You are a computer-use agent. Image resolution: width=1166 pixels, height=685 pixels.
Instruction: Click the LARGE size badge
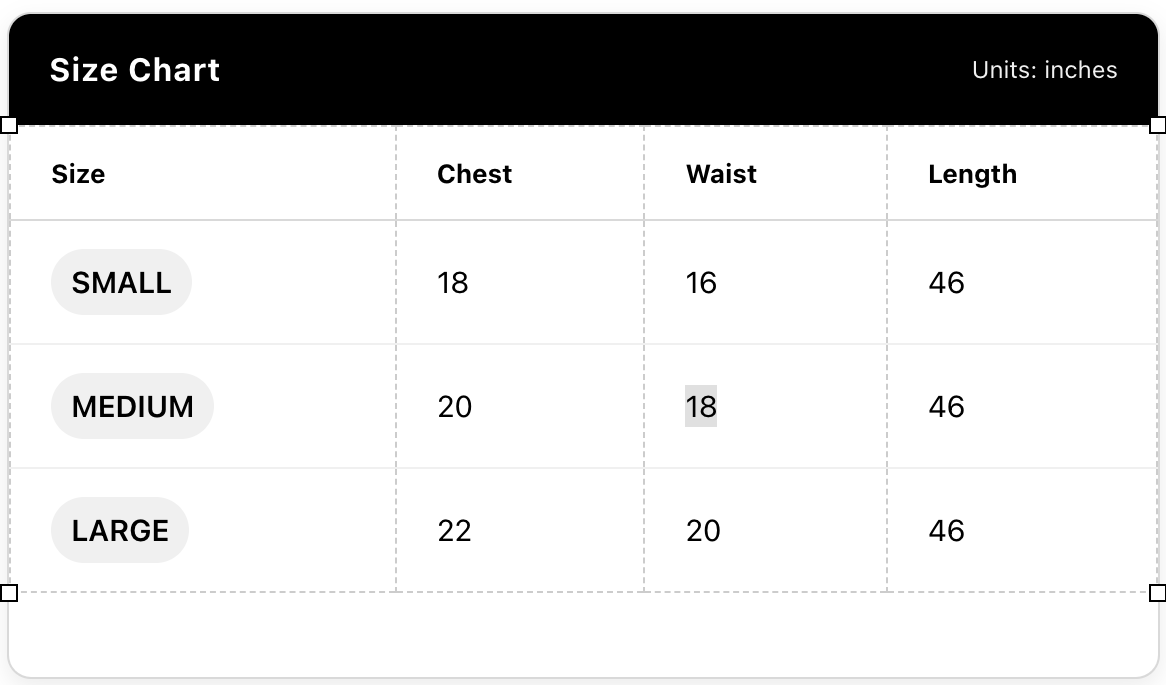[x=120, y=531]
